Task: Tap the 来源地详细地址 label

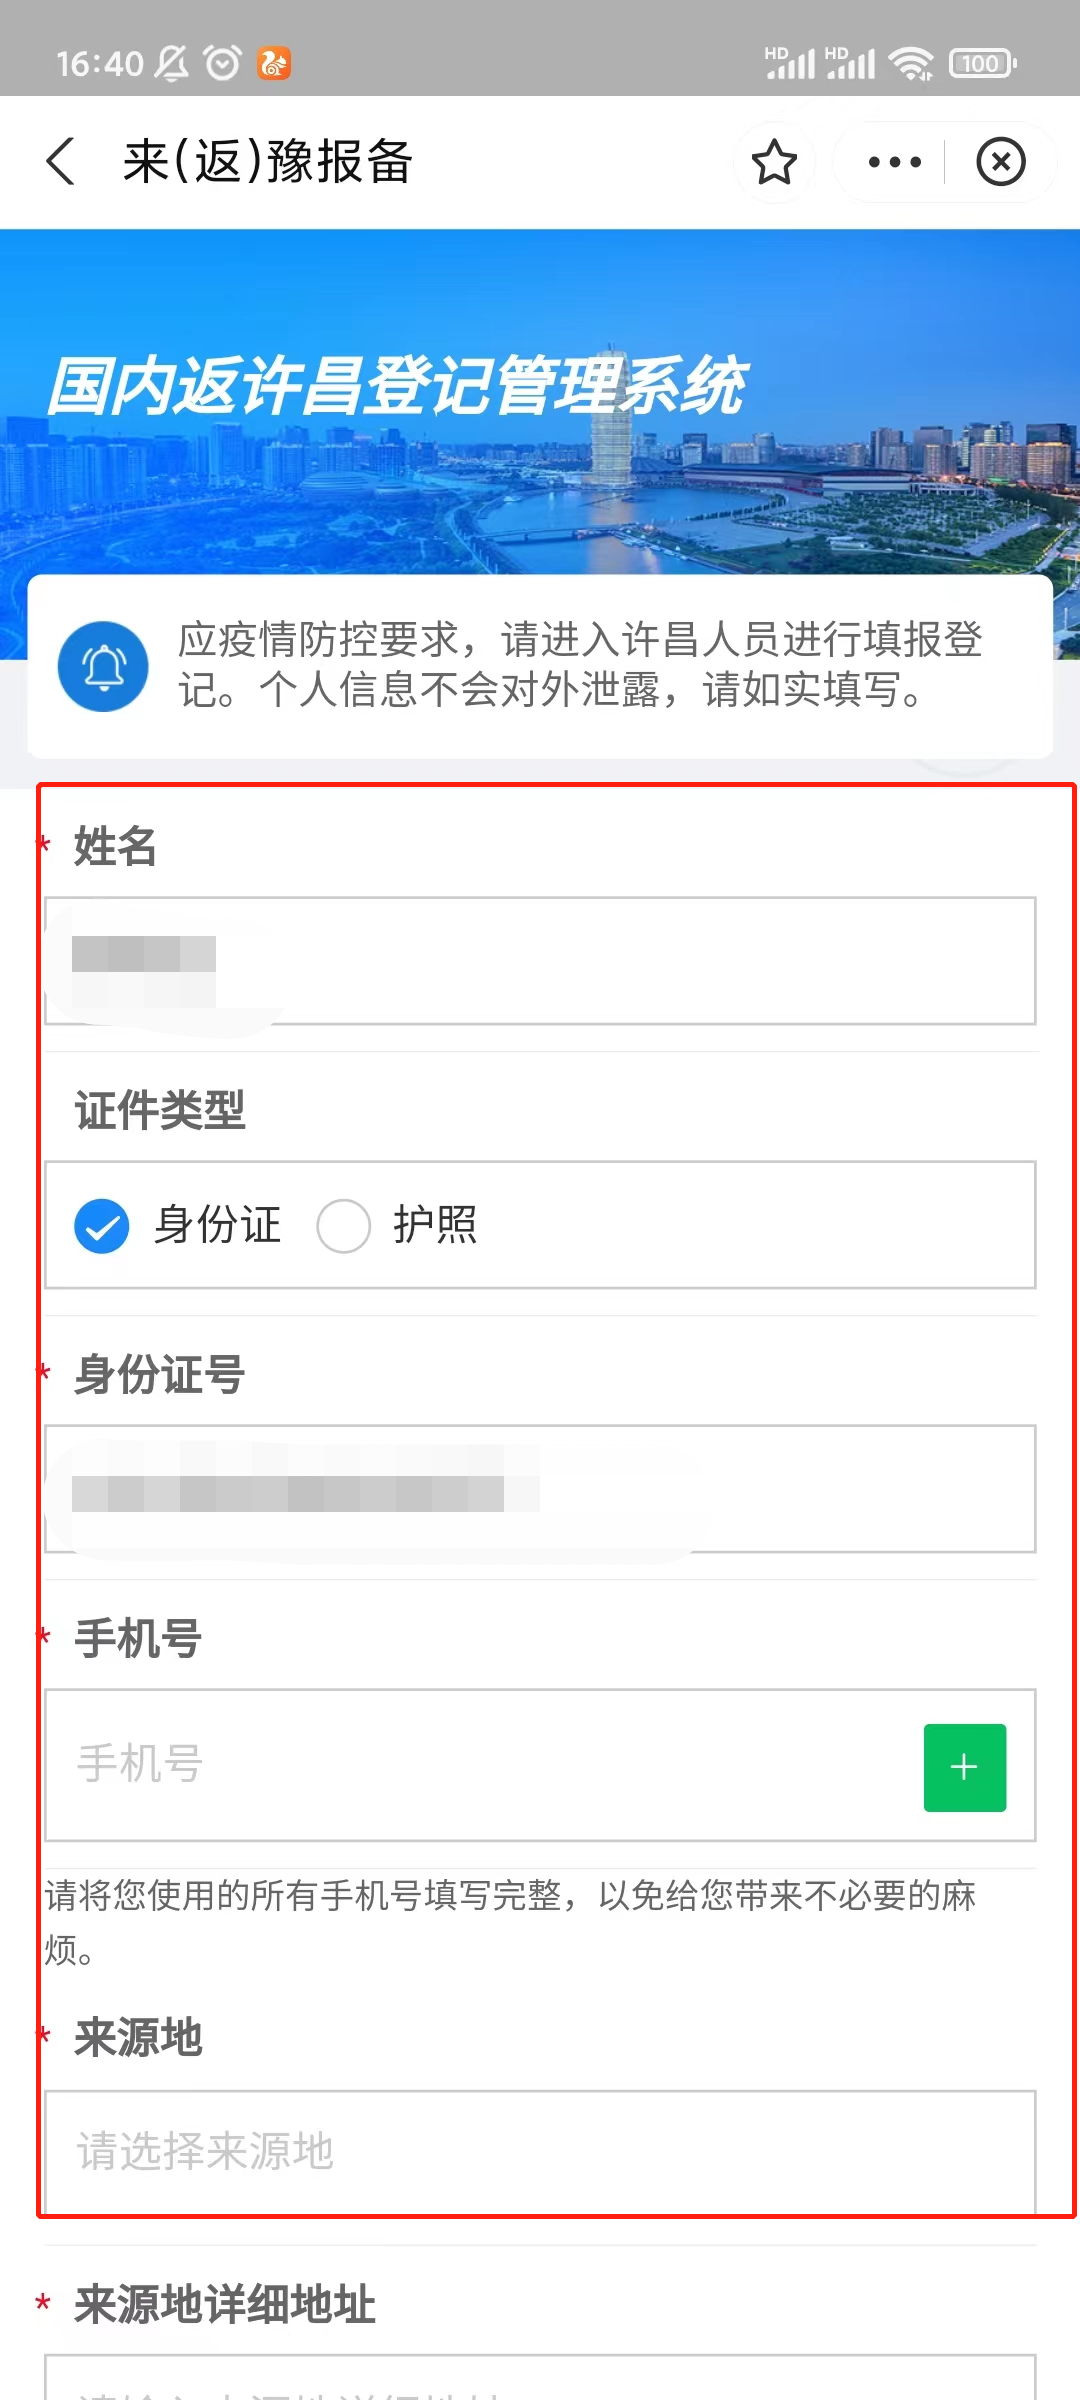Action: click(225, 2304)
